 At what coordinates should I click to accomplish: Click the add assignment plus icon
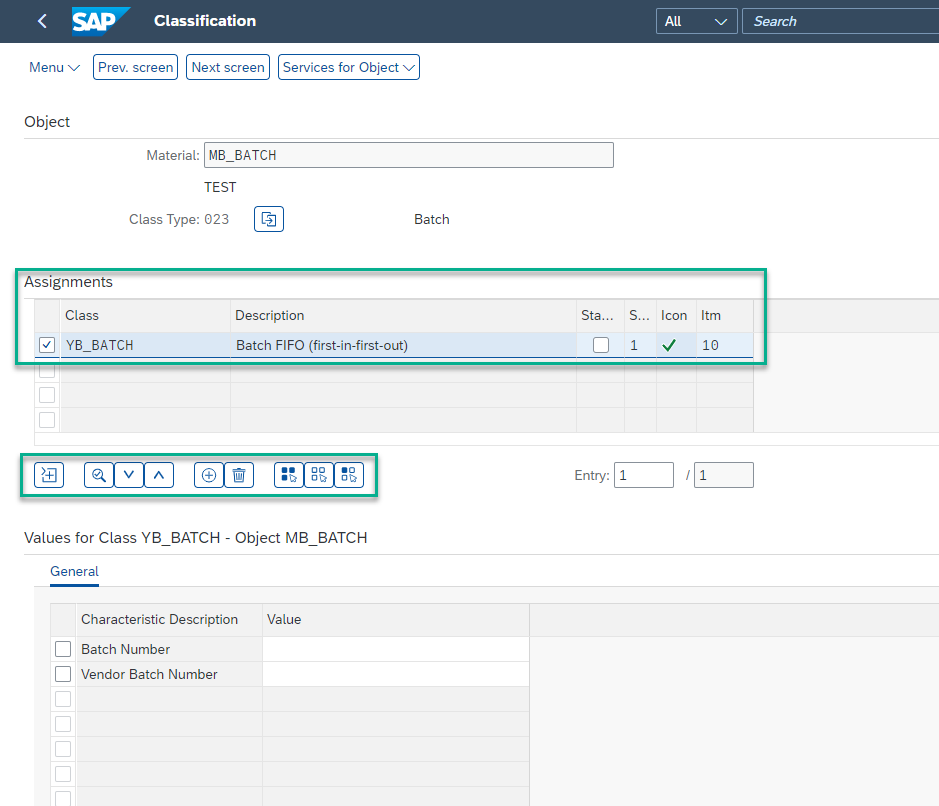[x=209, y=475]
